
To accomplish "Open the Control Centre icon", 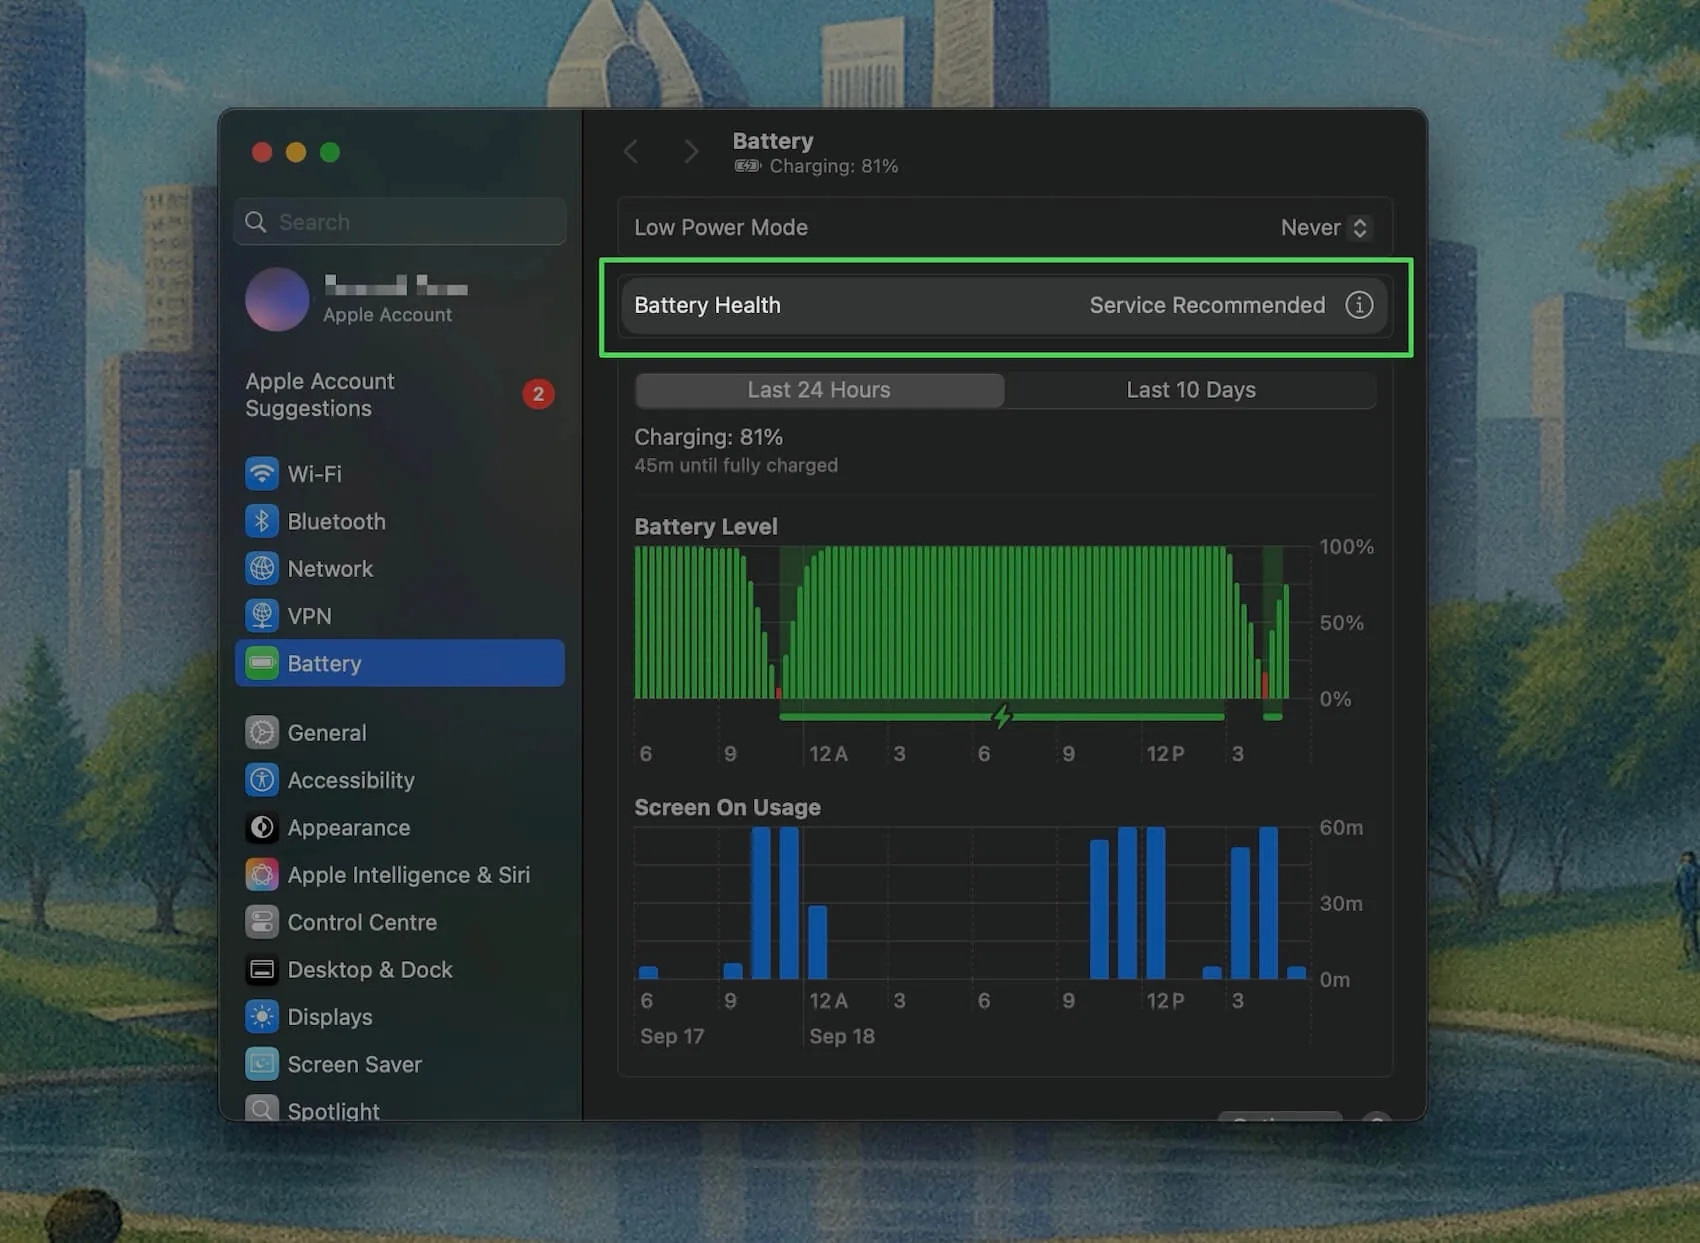I will coord(262,922).
